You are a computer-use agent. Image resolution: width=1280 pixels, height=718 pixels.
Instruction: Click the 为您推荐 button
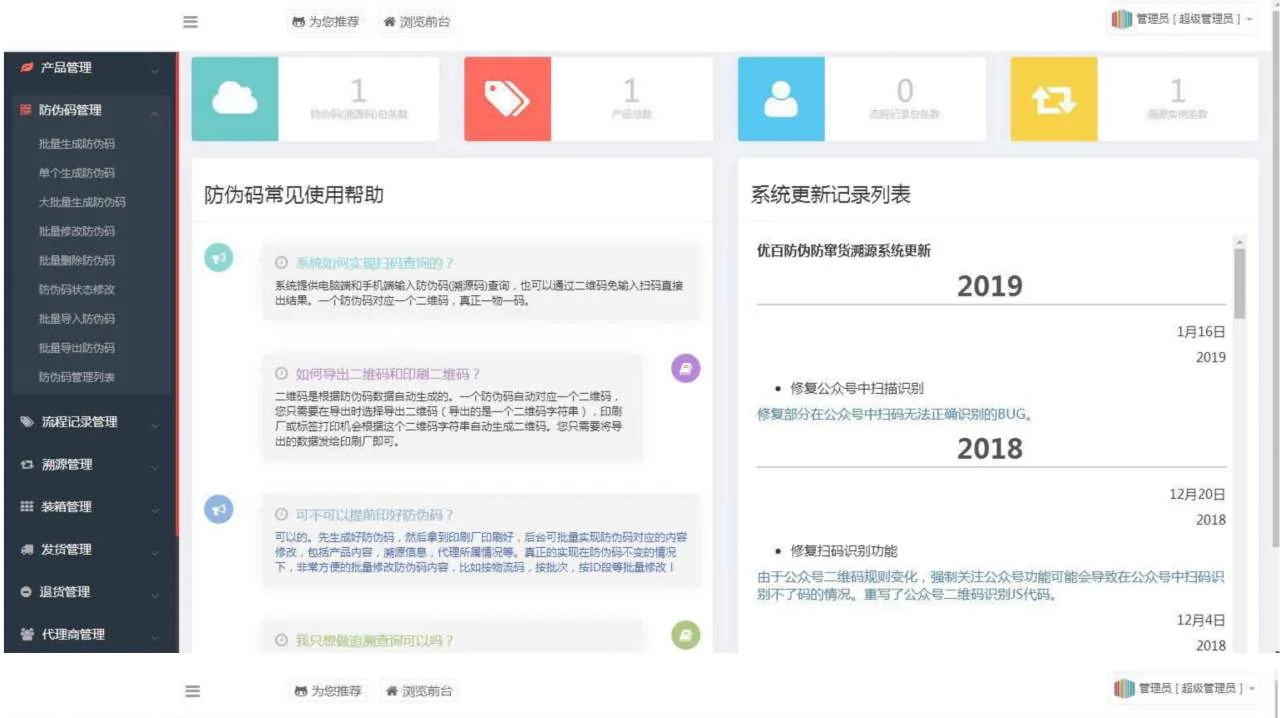coord(326,22)
